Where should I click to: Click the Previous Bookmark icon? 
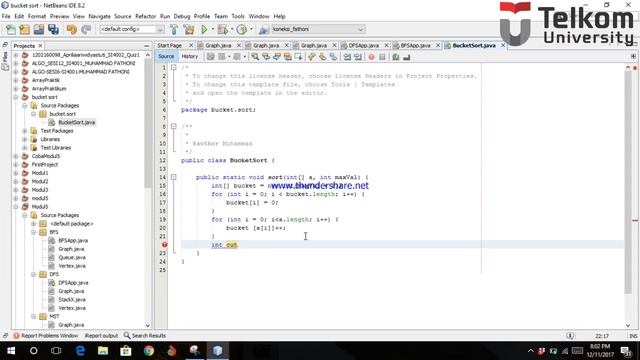pyautogui.click(x=312, y=57)
